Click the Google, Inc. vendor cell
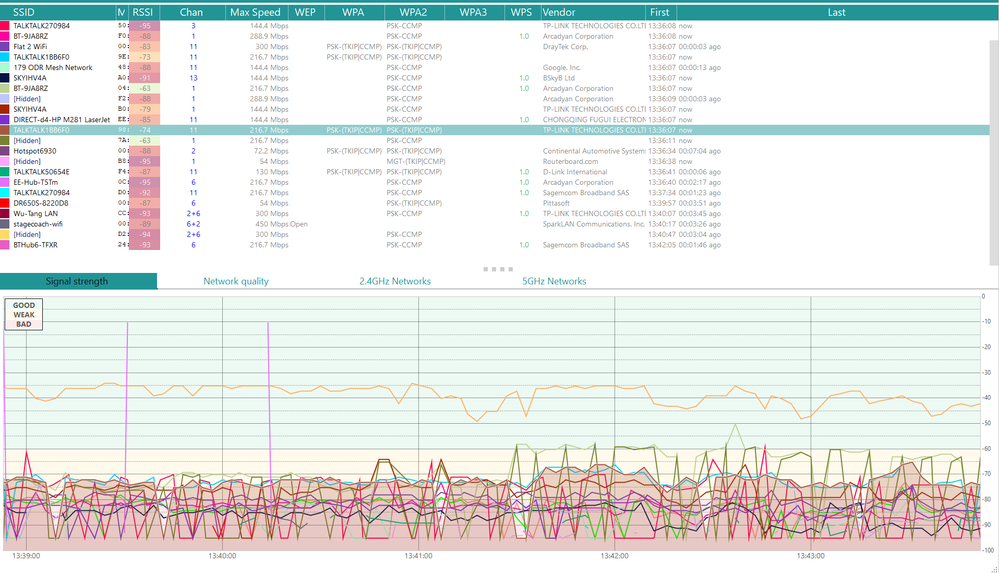 (561, 68)
